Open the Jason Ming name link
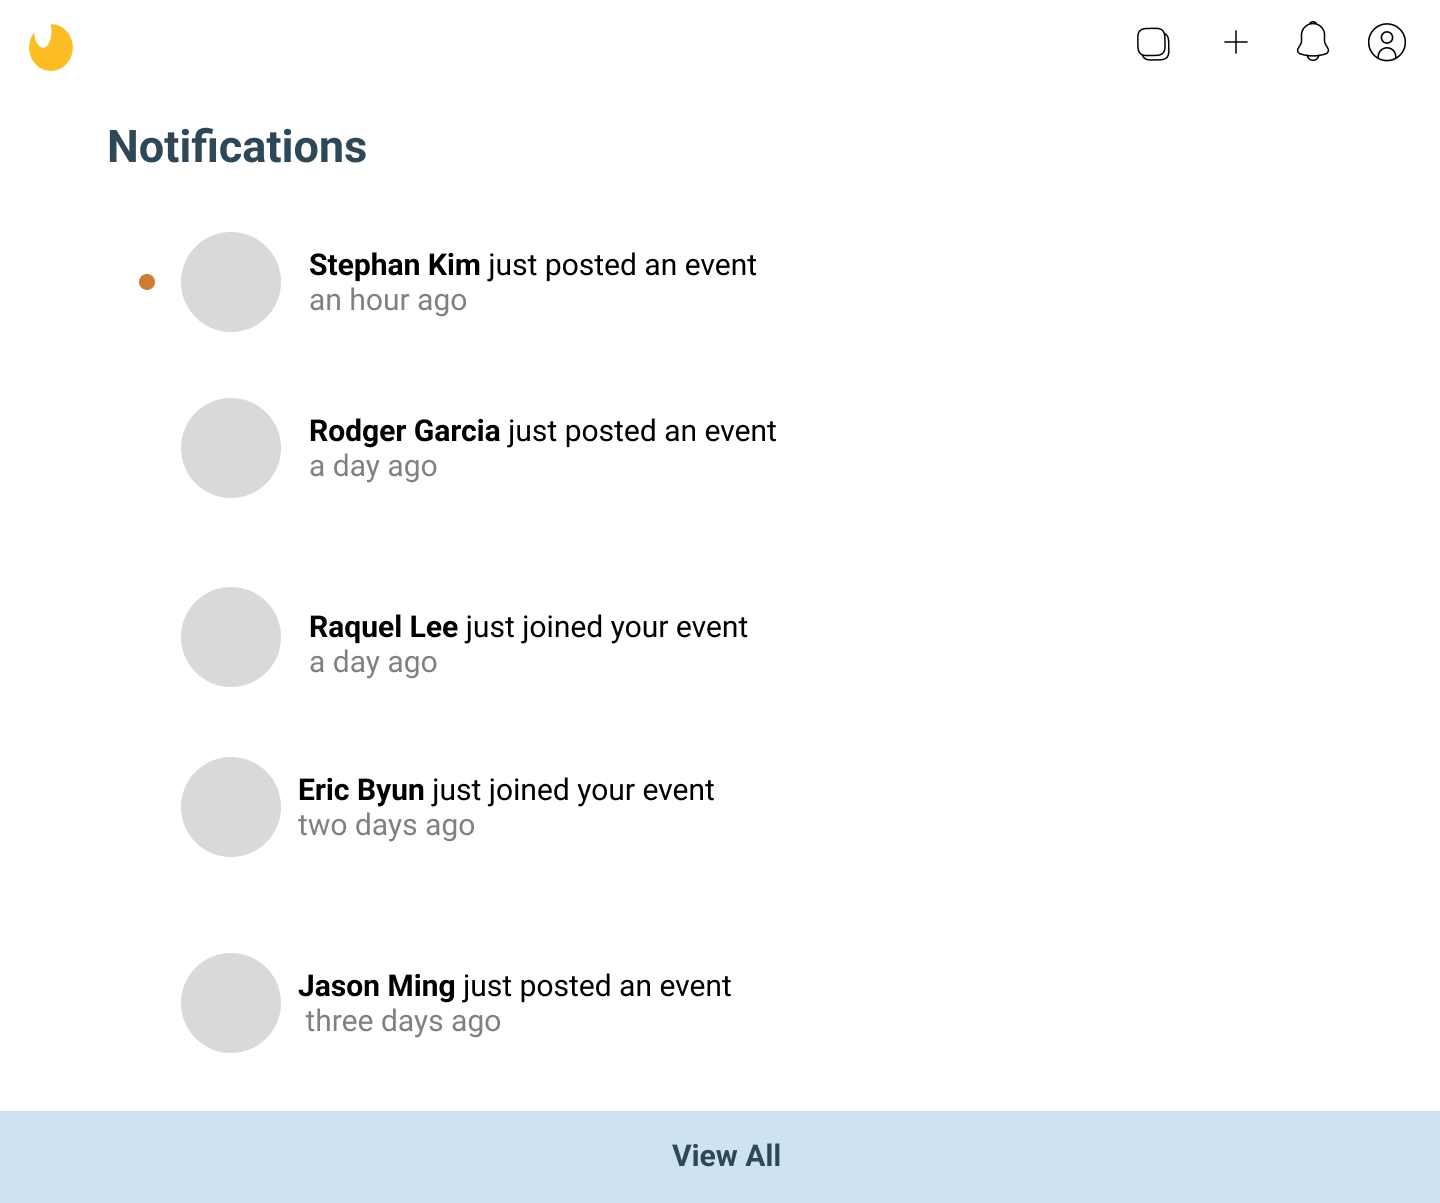Screen dimensions: 1440x1203 tap(376, 986)
